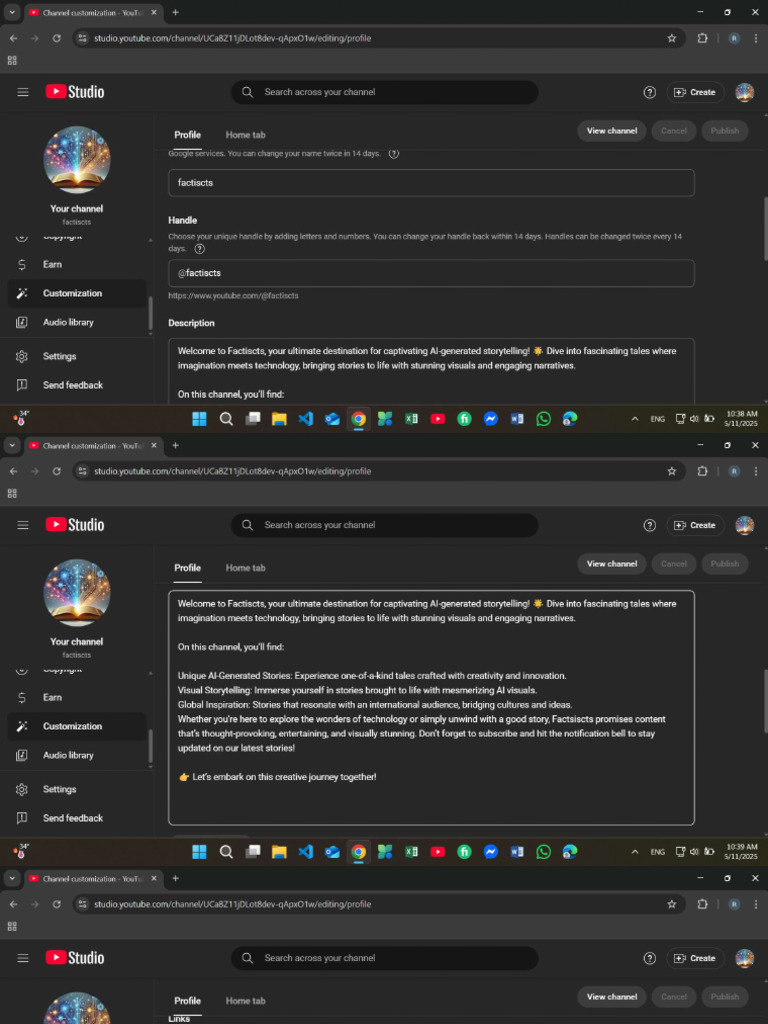768x1024 pixels.
Task: Switch to Home tab in the 10:39 AM capture
Action: tap(246, 568)
